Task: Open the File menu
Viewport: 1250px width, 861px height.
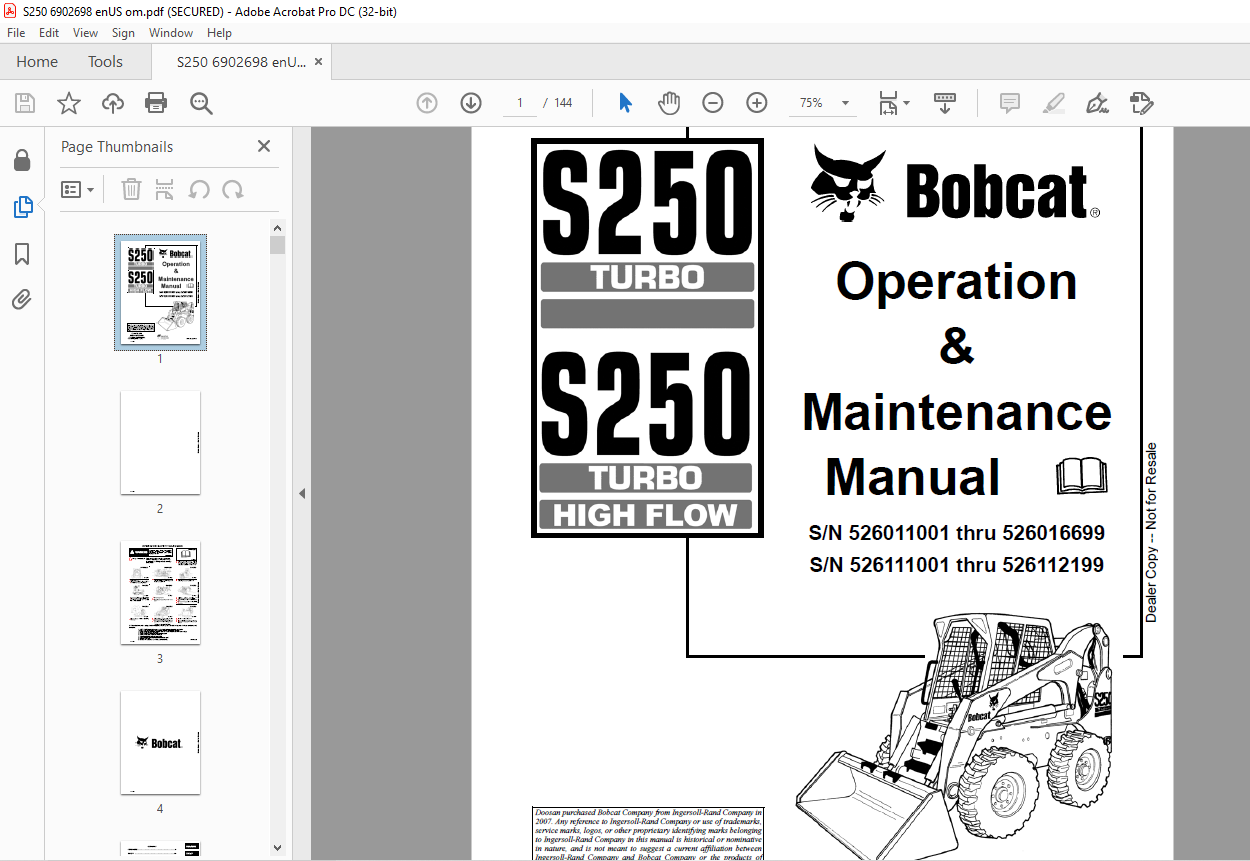Action: [x=16, y=33]
